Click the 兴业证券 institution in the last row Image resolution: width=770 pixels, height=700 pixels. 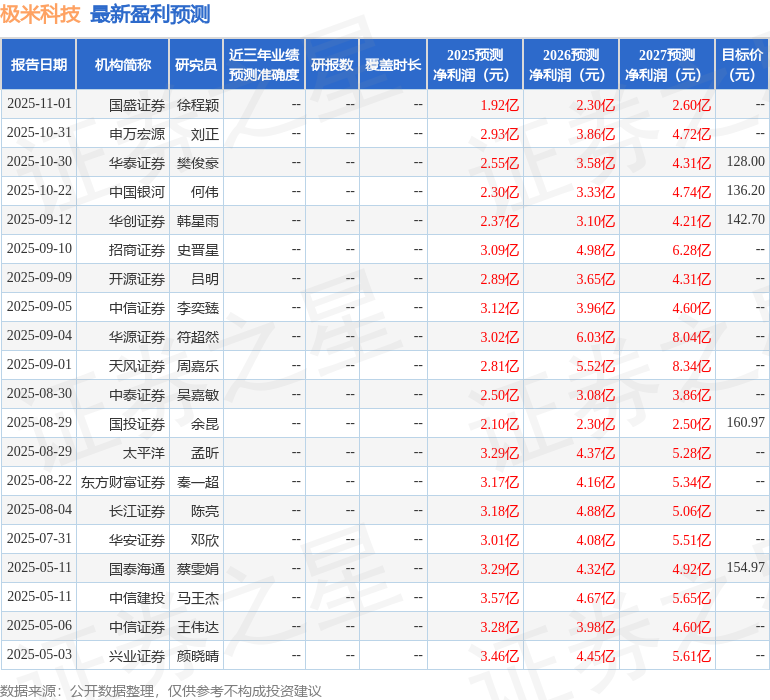137,656
